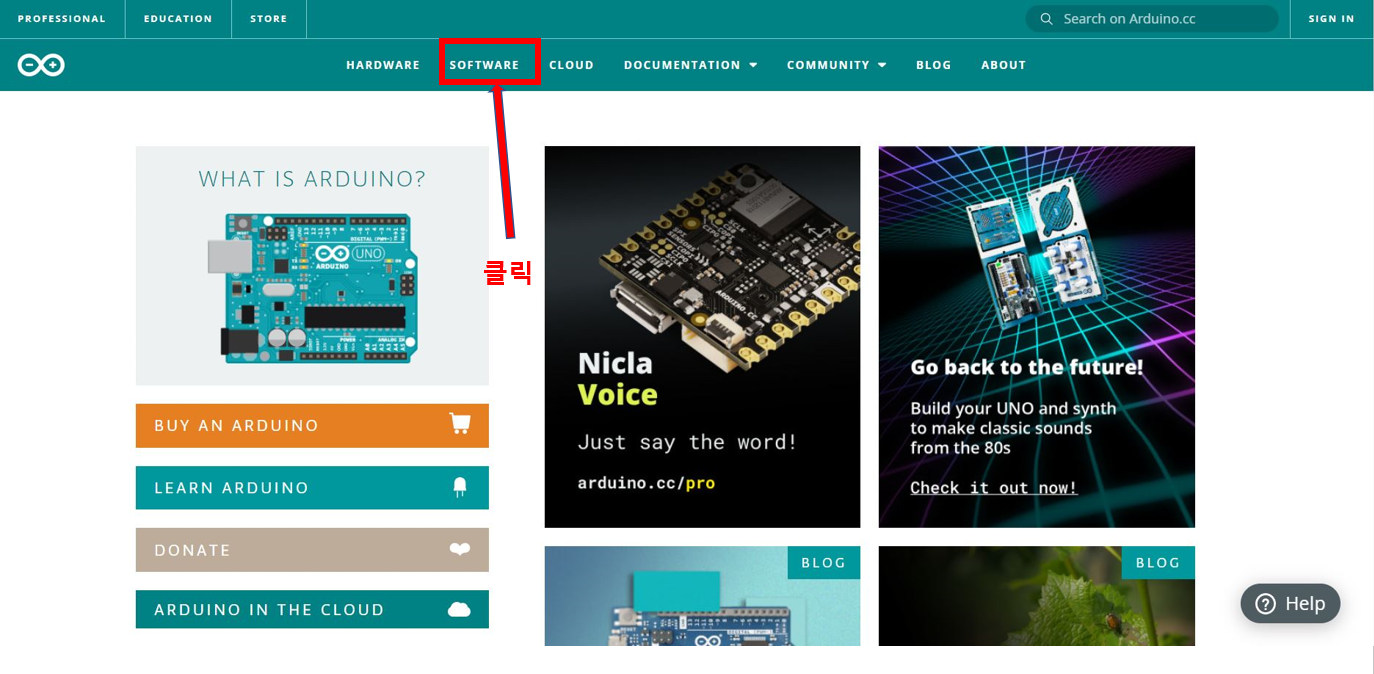Open the blog card with green plant

click(x=1036, y=596)
